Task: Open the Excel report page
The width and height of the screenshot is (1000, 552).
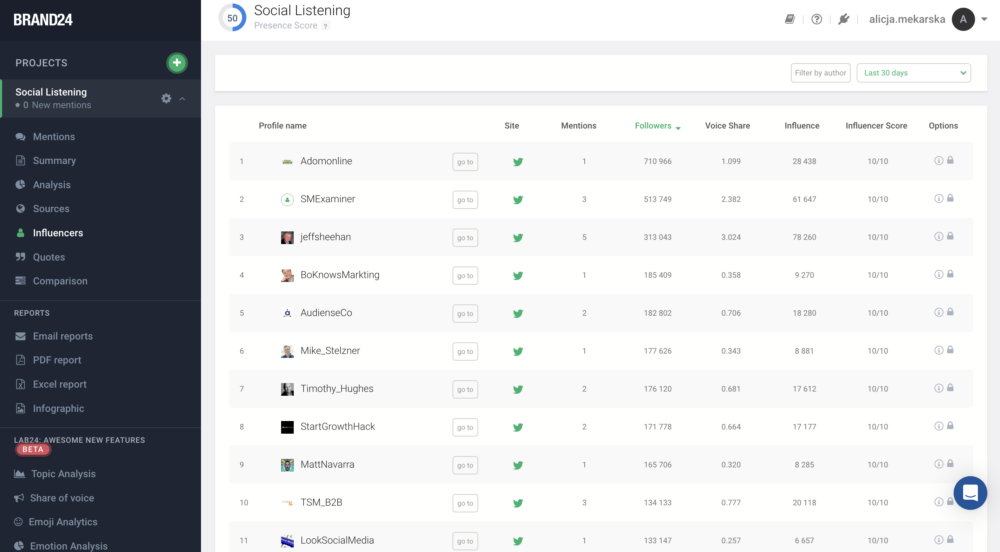Action: (x=59, y=384)
